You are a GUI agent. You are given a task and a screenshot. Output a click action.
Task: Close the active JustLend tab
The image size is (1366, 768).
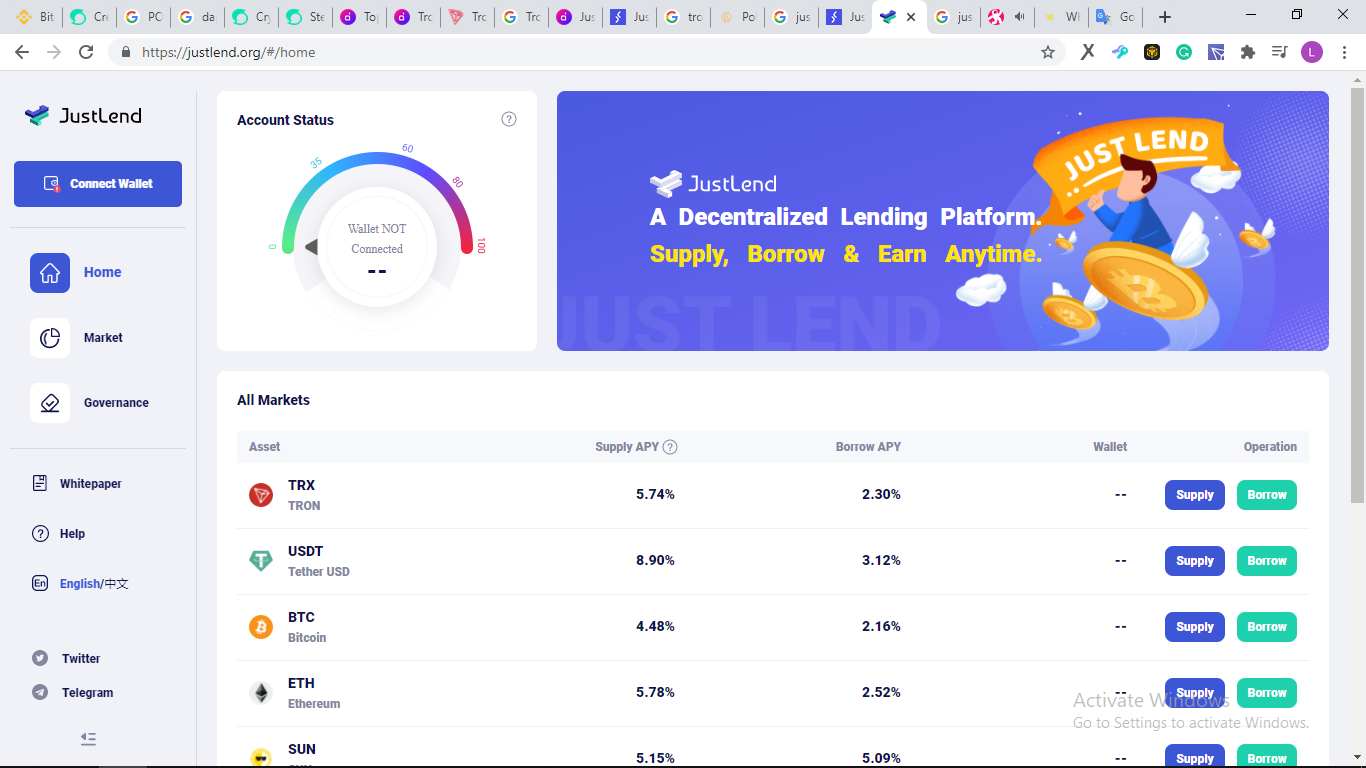click(911, 17)
